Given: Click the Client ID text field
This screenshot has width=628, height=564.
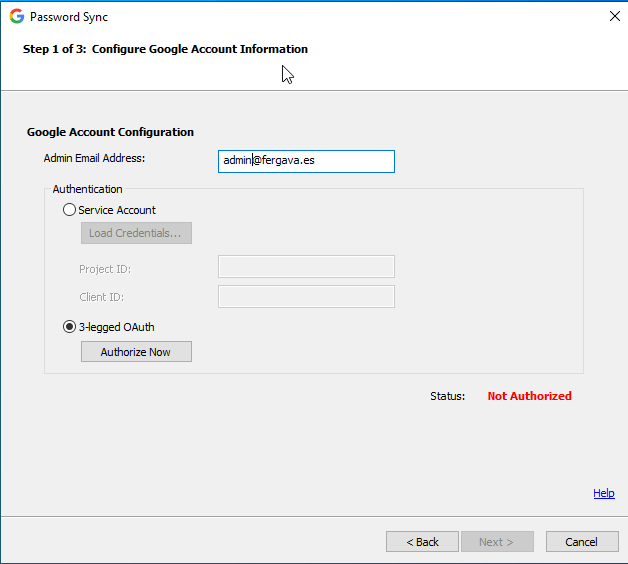Looking at the screenshot, I should [x=306, y=297].
